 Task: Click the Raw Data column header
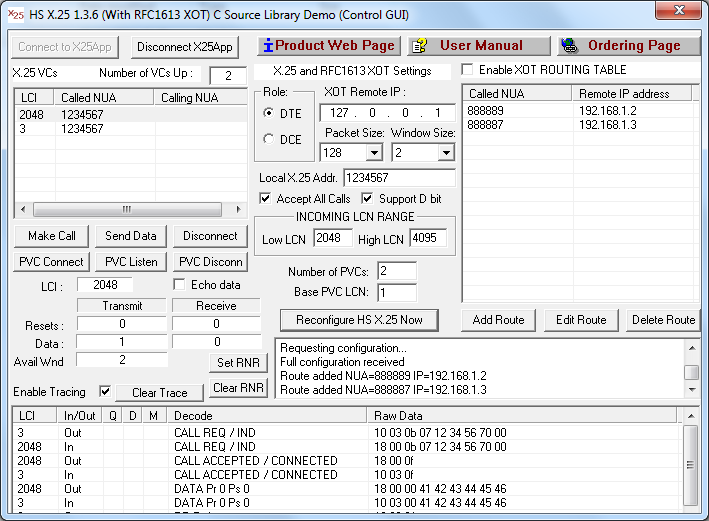point(521,415)
